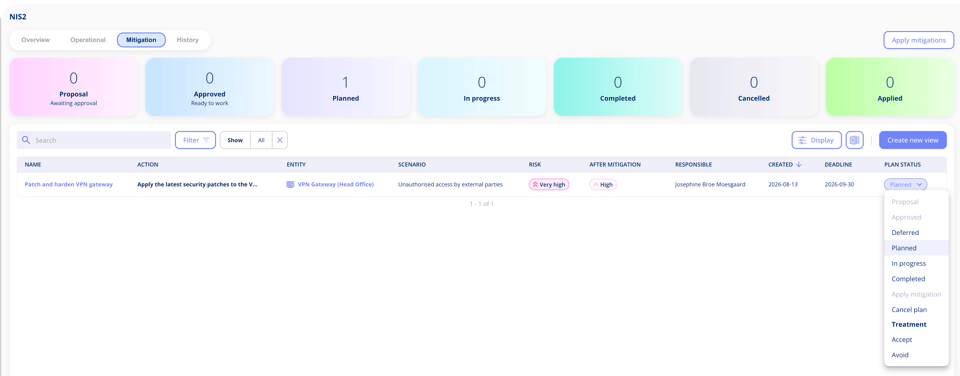The height and width of the screenshot is (376, 960).
Task: Select the Mitigation tab
Action: [141, 40]
